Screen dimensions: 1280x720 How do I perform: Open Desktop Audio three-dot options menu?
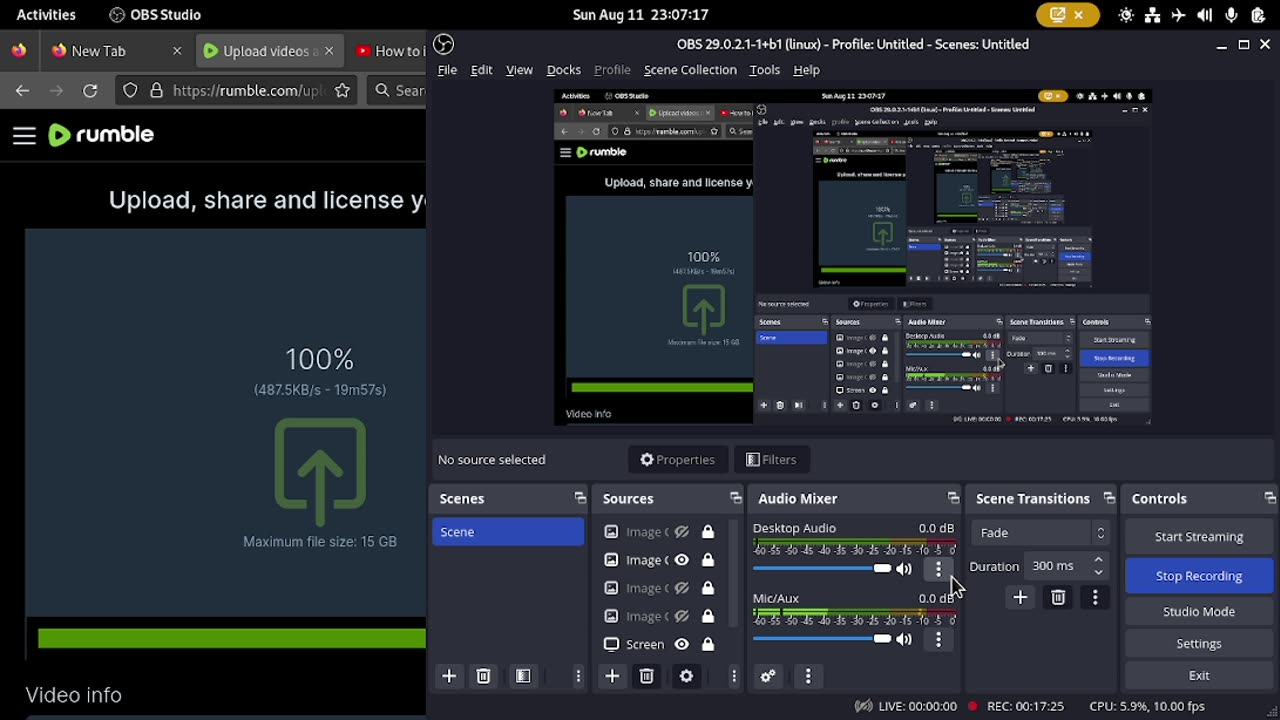938,569
